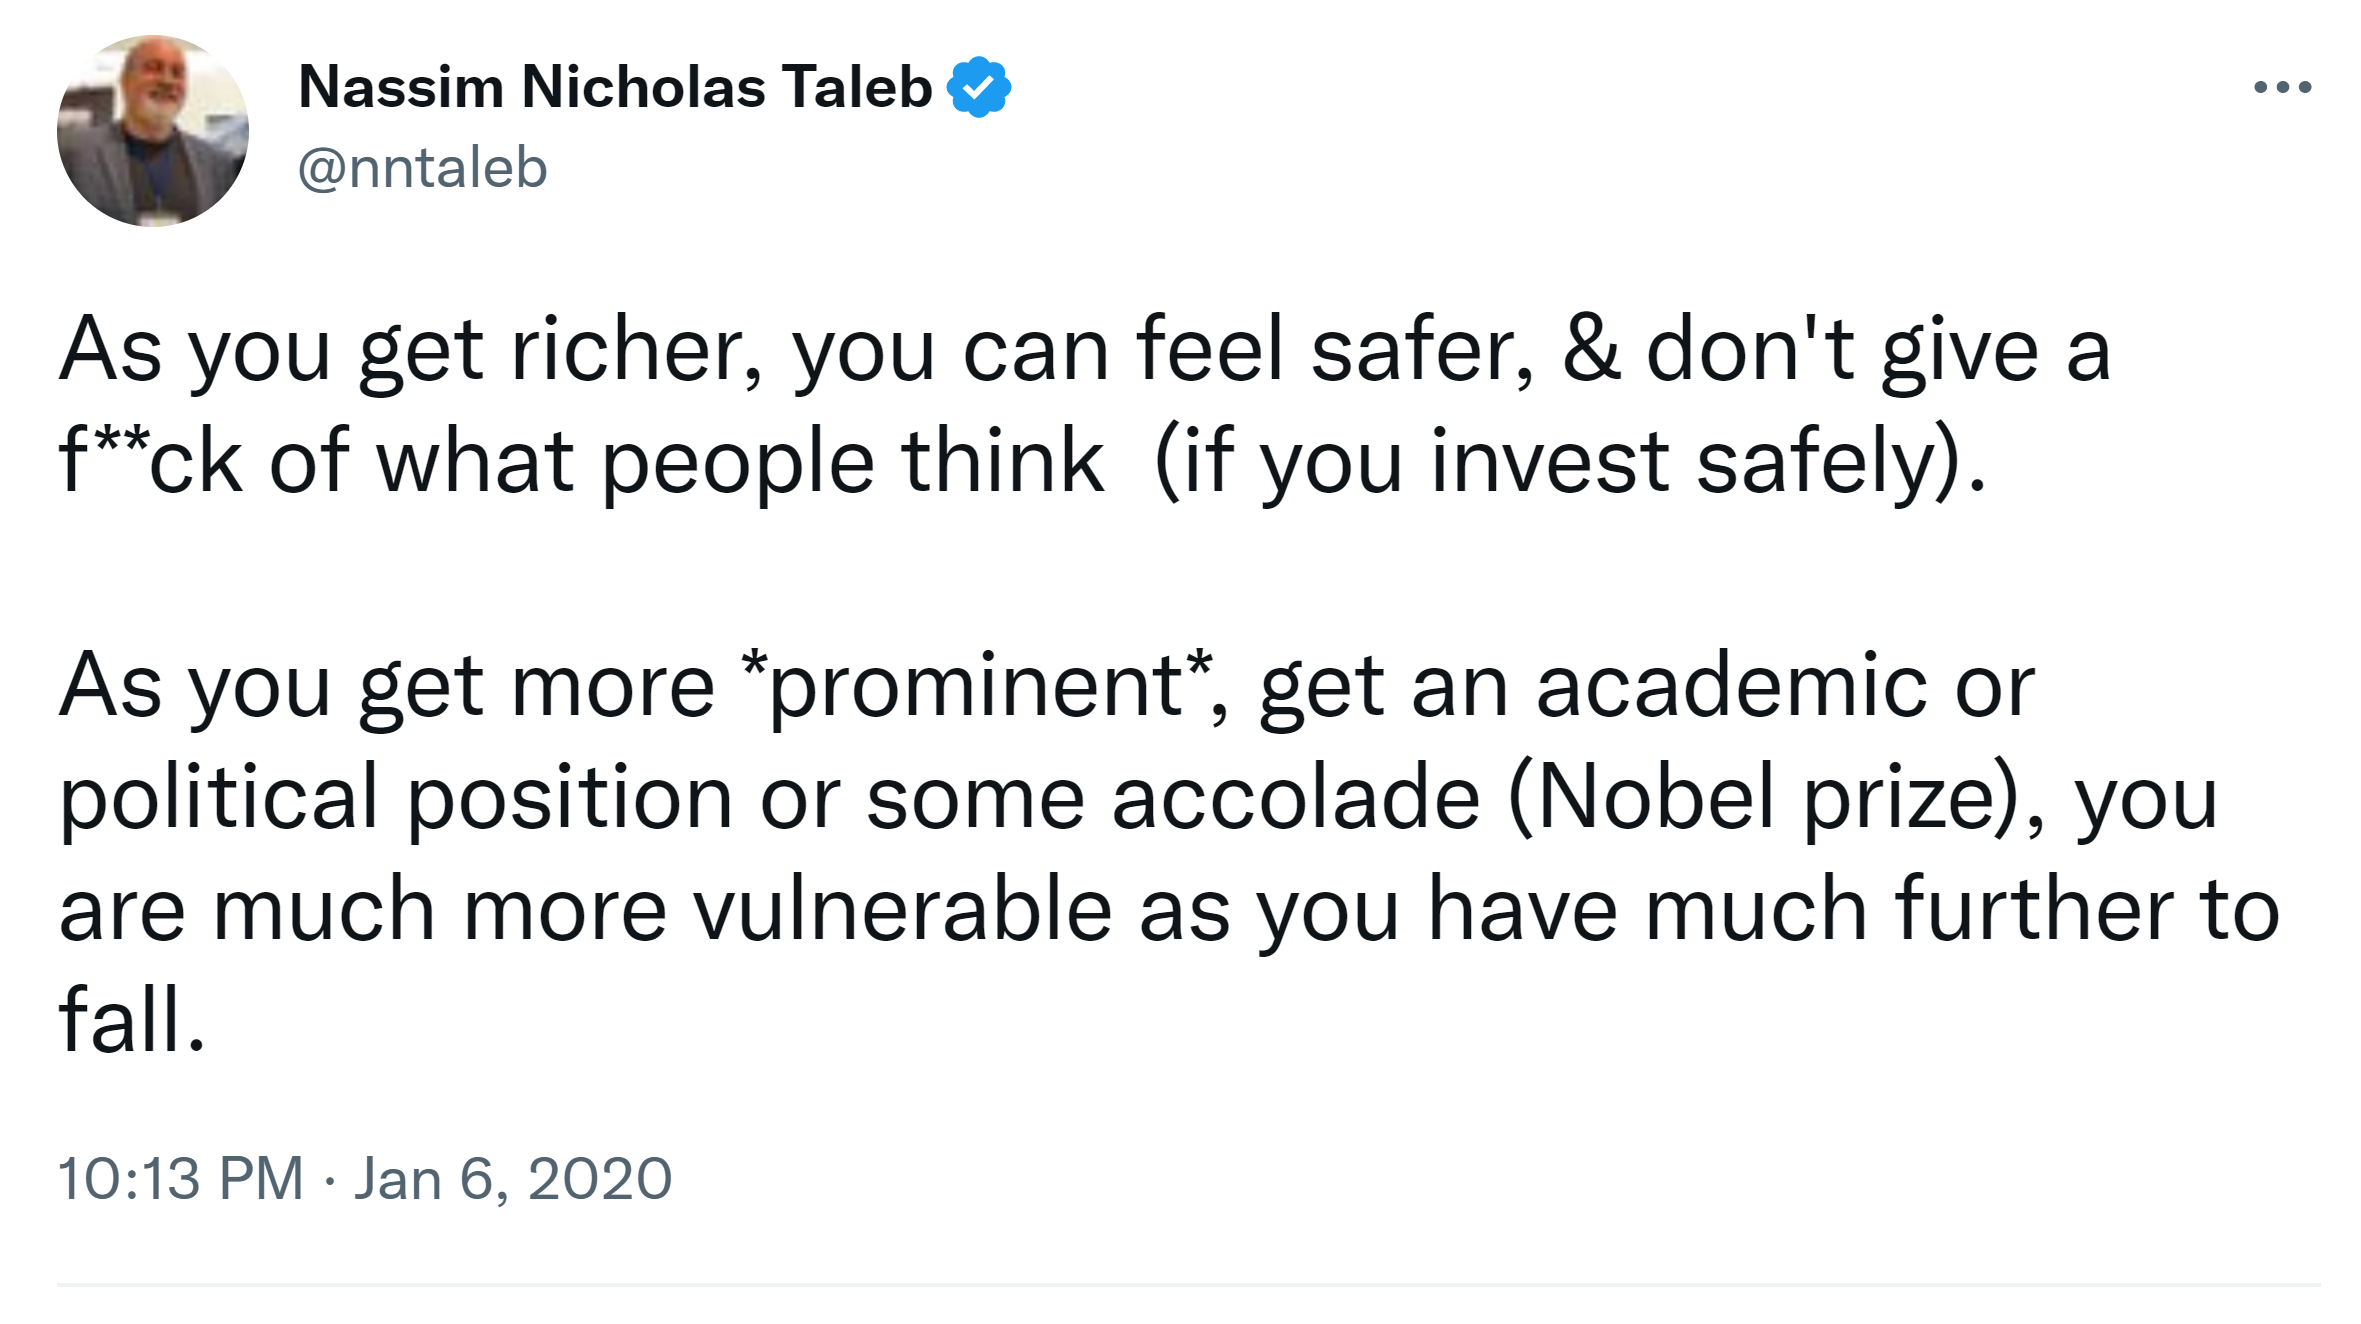Click the blue verified checkmark badge
This screenshot has height=1324, width=2361.
click(978, 87)
